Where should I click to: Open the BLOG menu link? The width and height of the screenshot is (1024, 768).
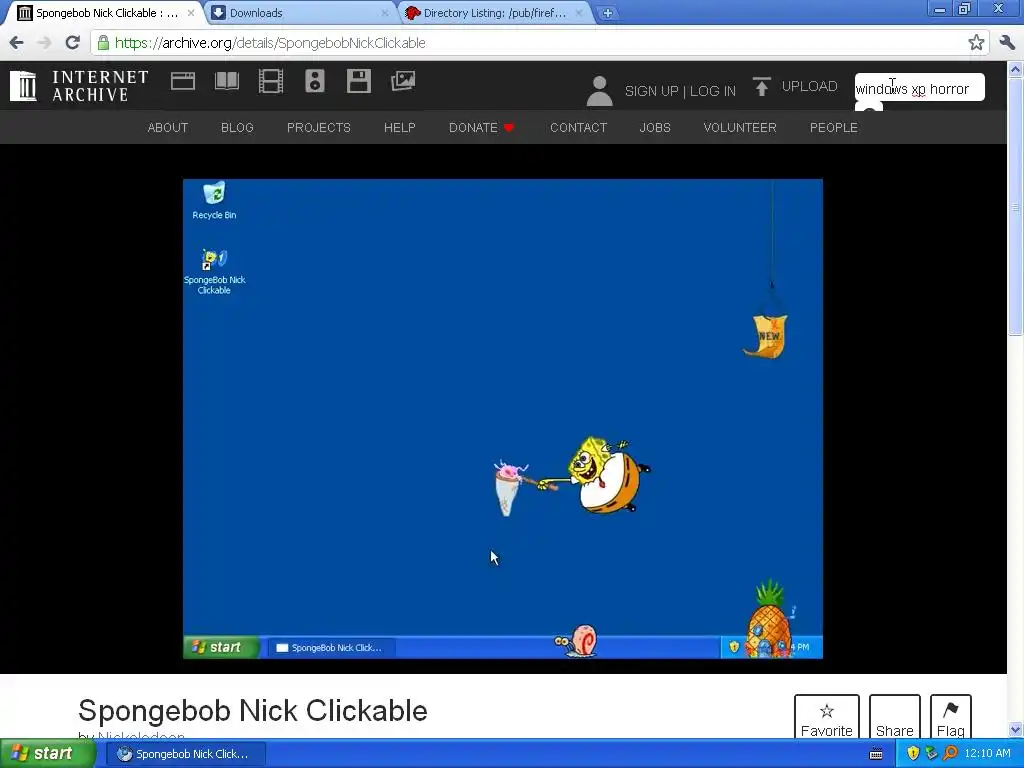click(x=237, y=127)
